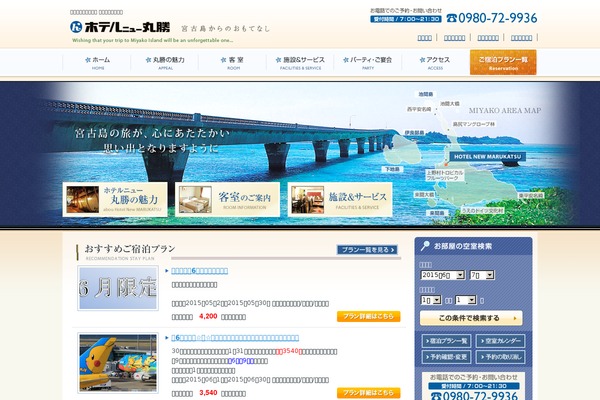Click the 上野村トロピカルフルーツパーク map label
600x400 pixels.
click(x=444, y=175)
